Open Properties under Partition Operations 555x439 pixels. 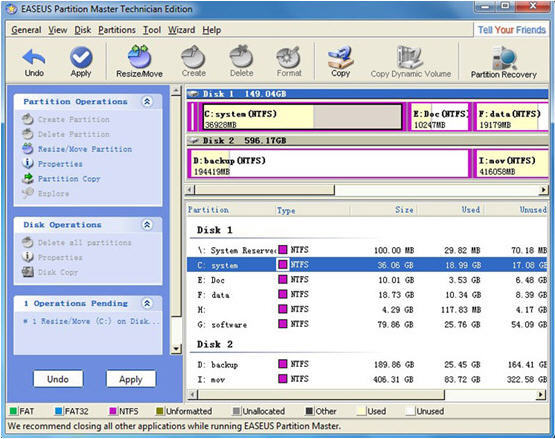[52, 164]
